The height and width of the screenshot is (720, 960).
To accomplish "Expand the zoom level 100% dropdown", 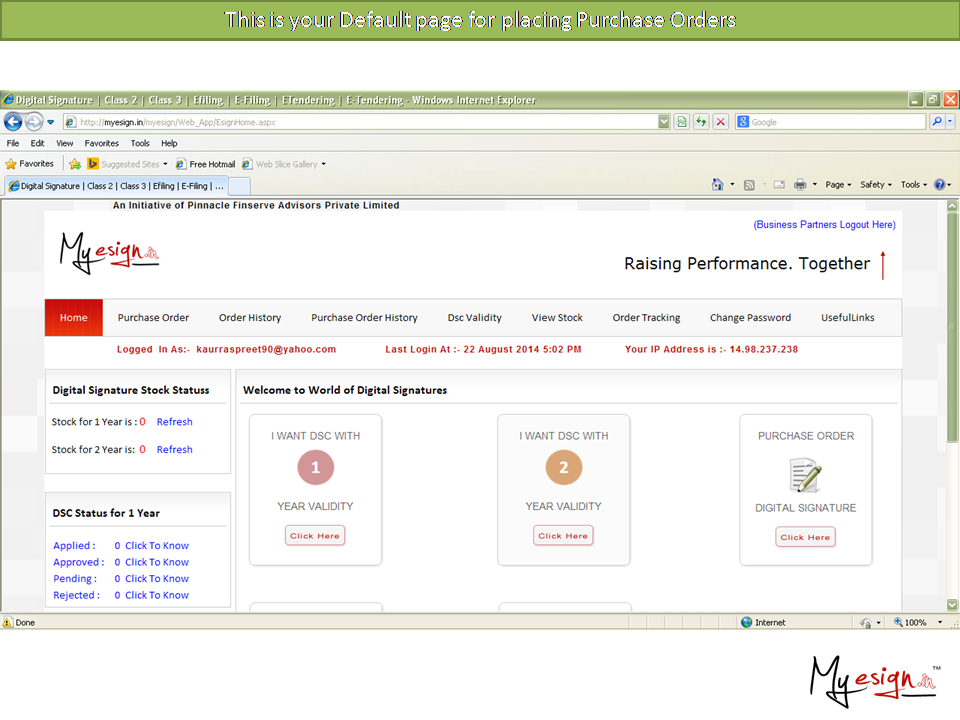I will (x=920, y=622).
